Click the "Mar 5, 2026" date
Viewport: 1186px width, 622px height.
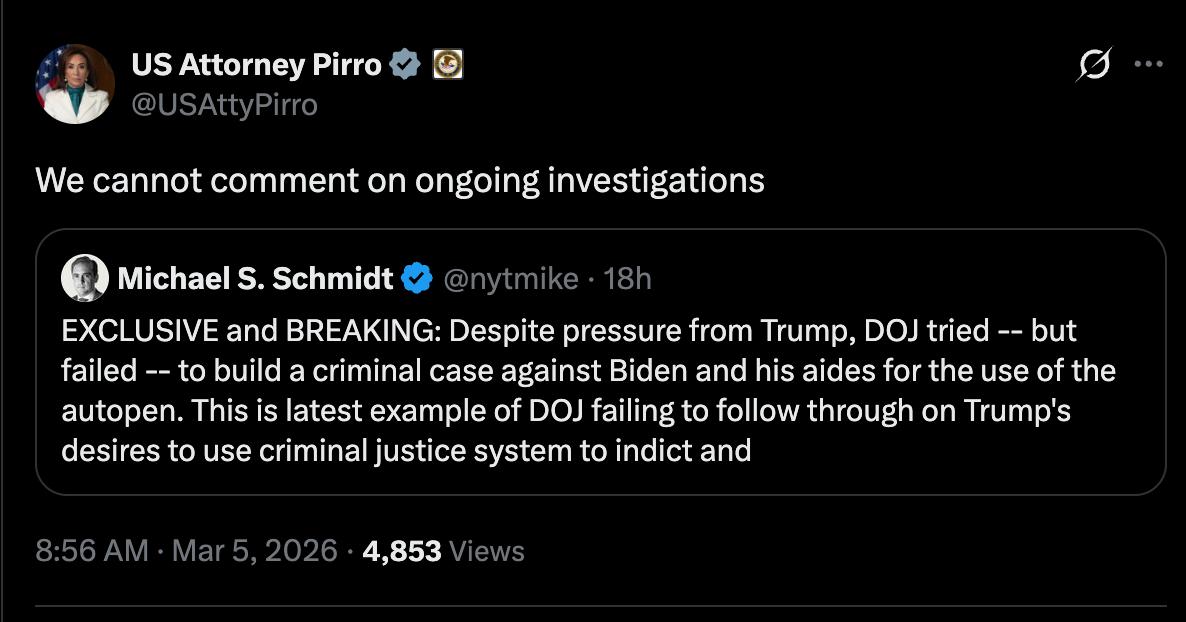(x=254, y=551)
